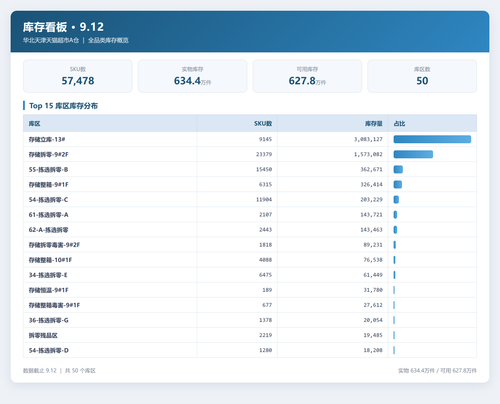Click the 占比 bar for 存储拆零-9#2F
500x404 pixels.
(413, 154)
